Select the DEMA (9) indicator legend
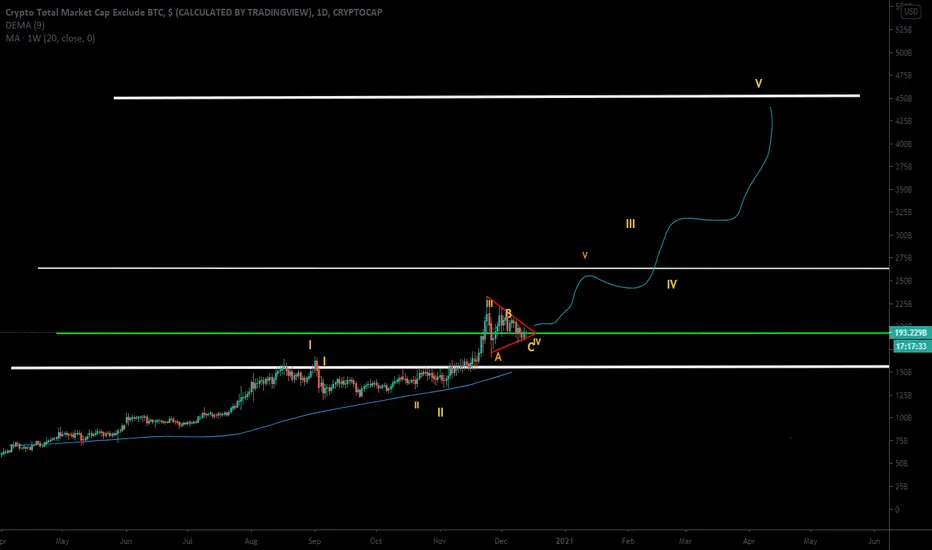 (x=25, y=26)
